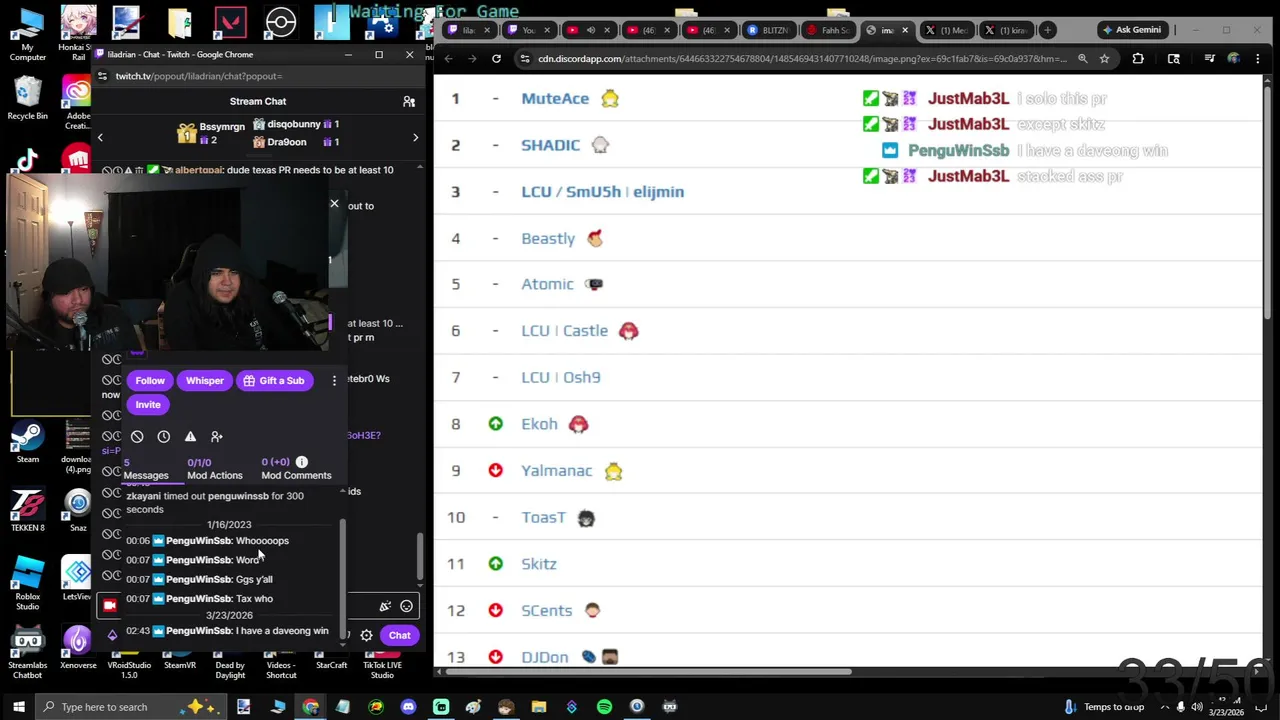Switch to the Fahh So browser tab
The width and height of the screenshot is (1280, 720).
[x=828, y=30]
